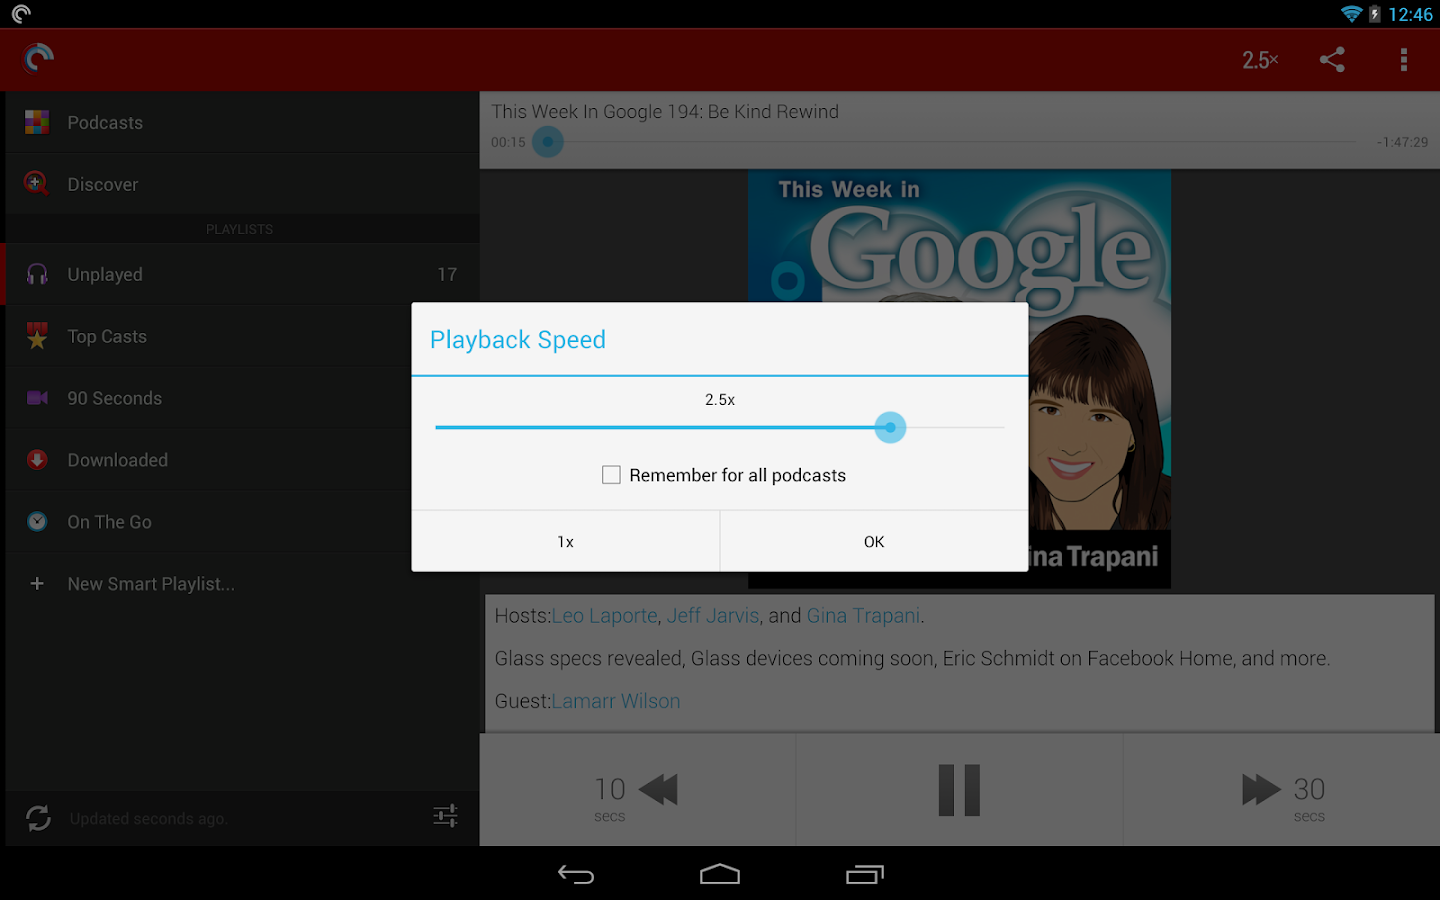Image resolution: width=1440 pixels, height=900 pixels.
Task: Open the Lamarr Wilson guest link
Action: 616,701
